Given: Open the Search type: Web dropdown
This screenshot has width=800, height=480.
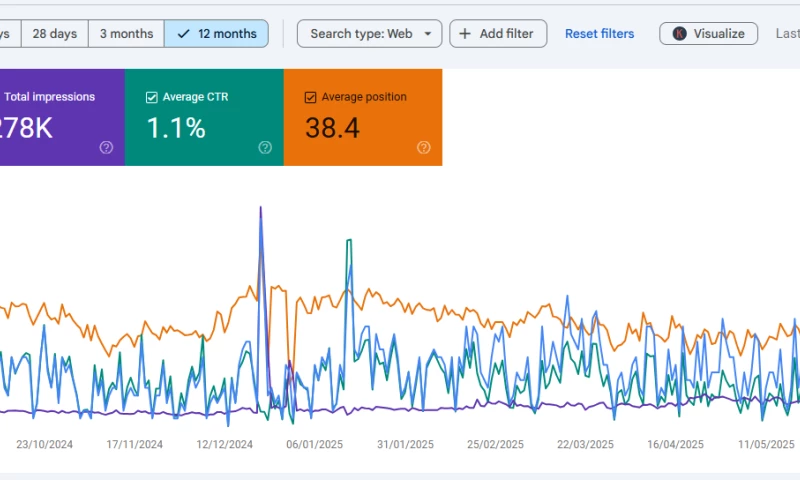Looking at the screenshot, I should [369, 34].
